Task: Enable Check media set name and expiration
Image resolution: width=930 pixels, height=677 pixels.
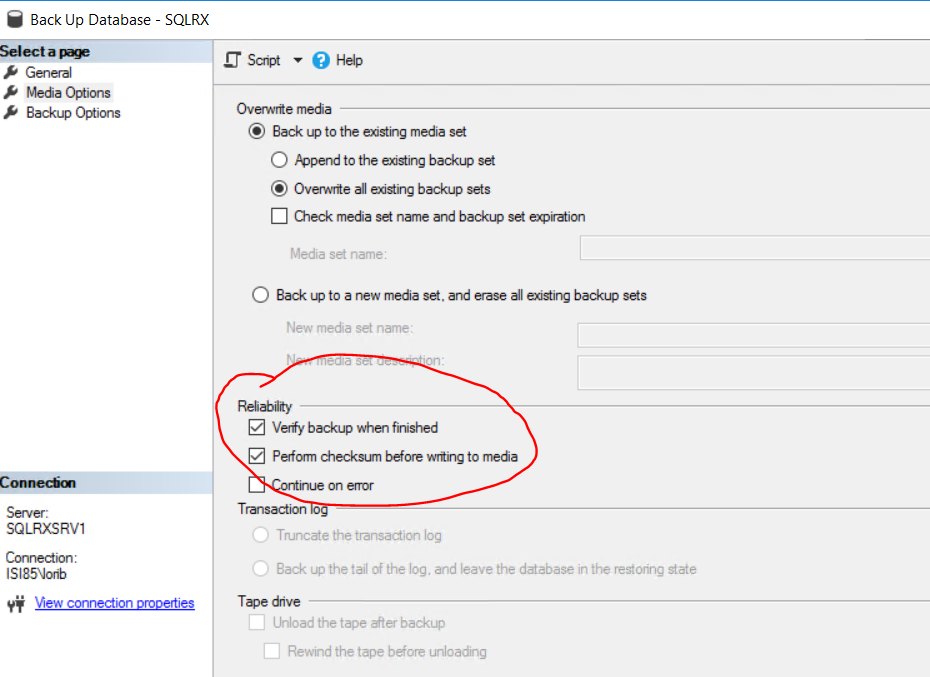Action: coord(279,216)
